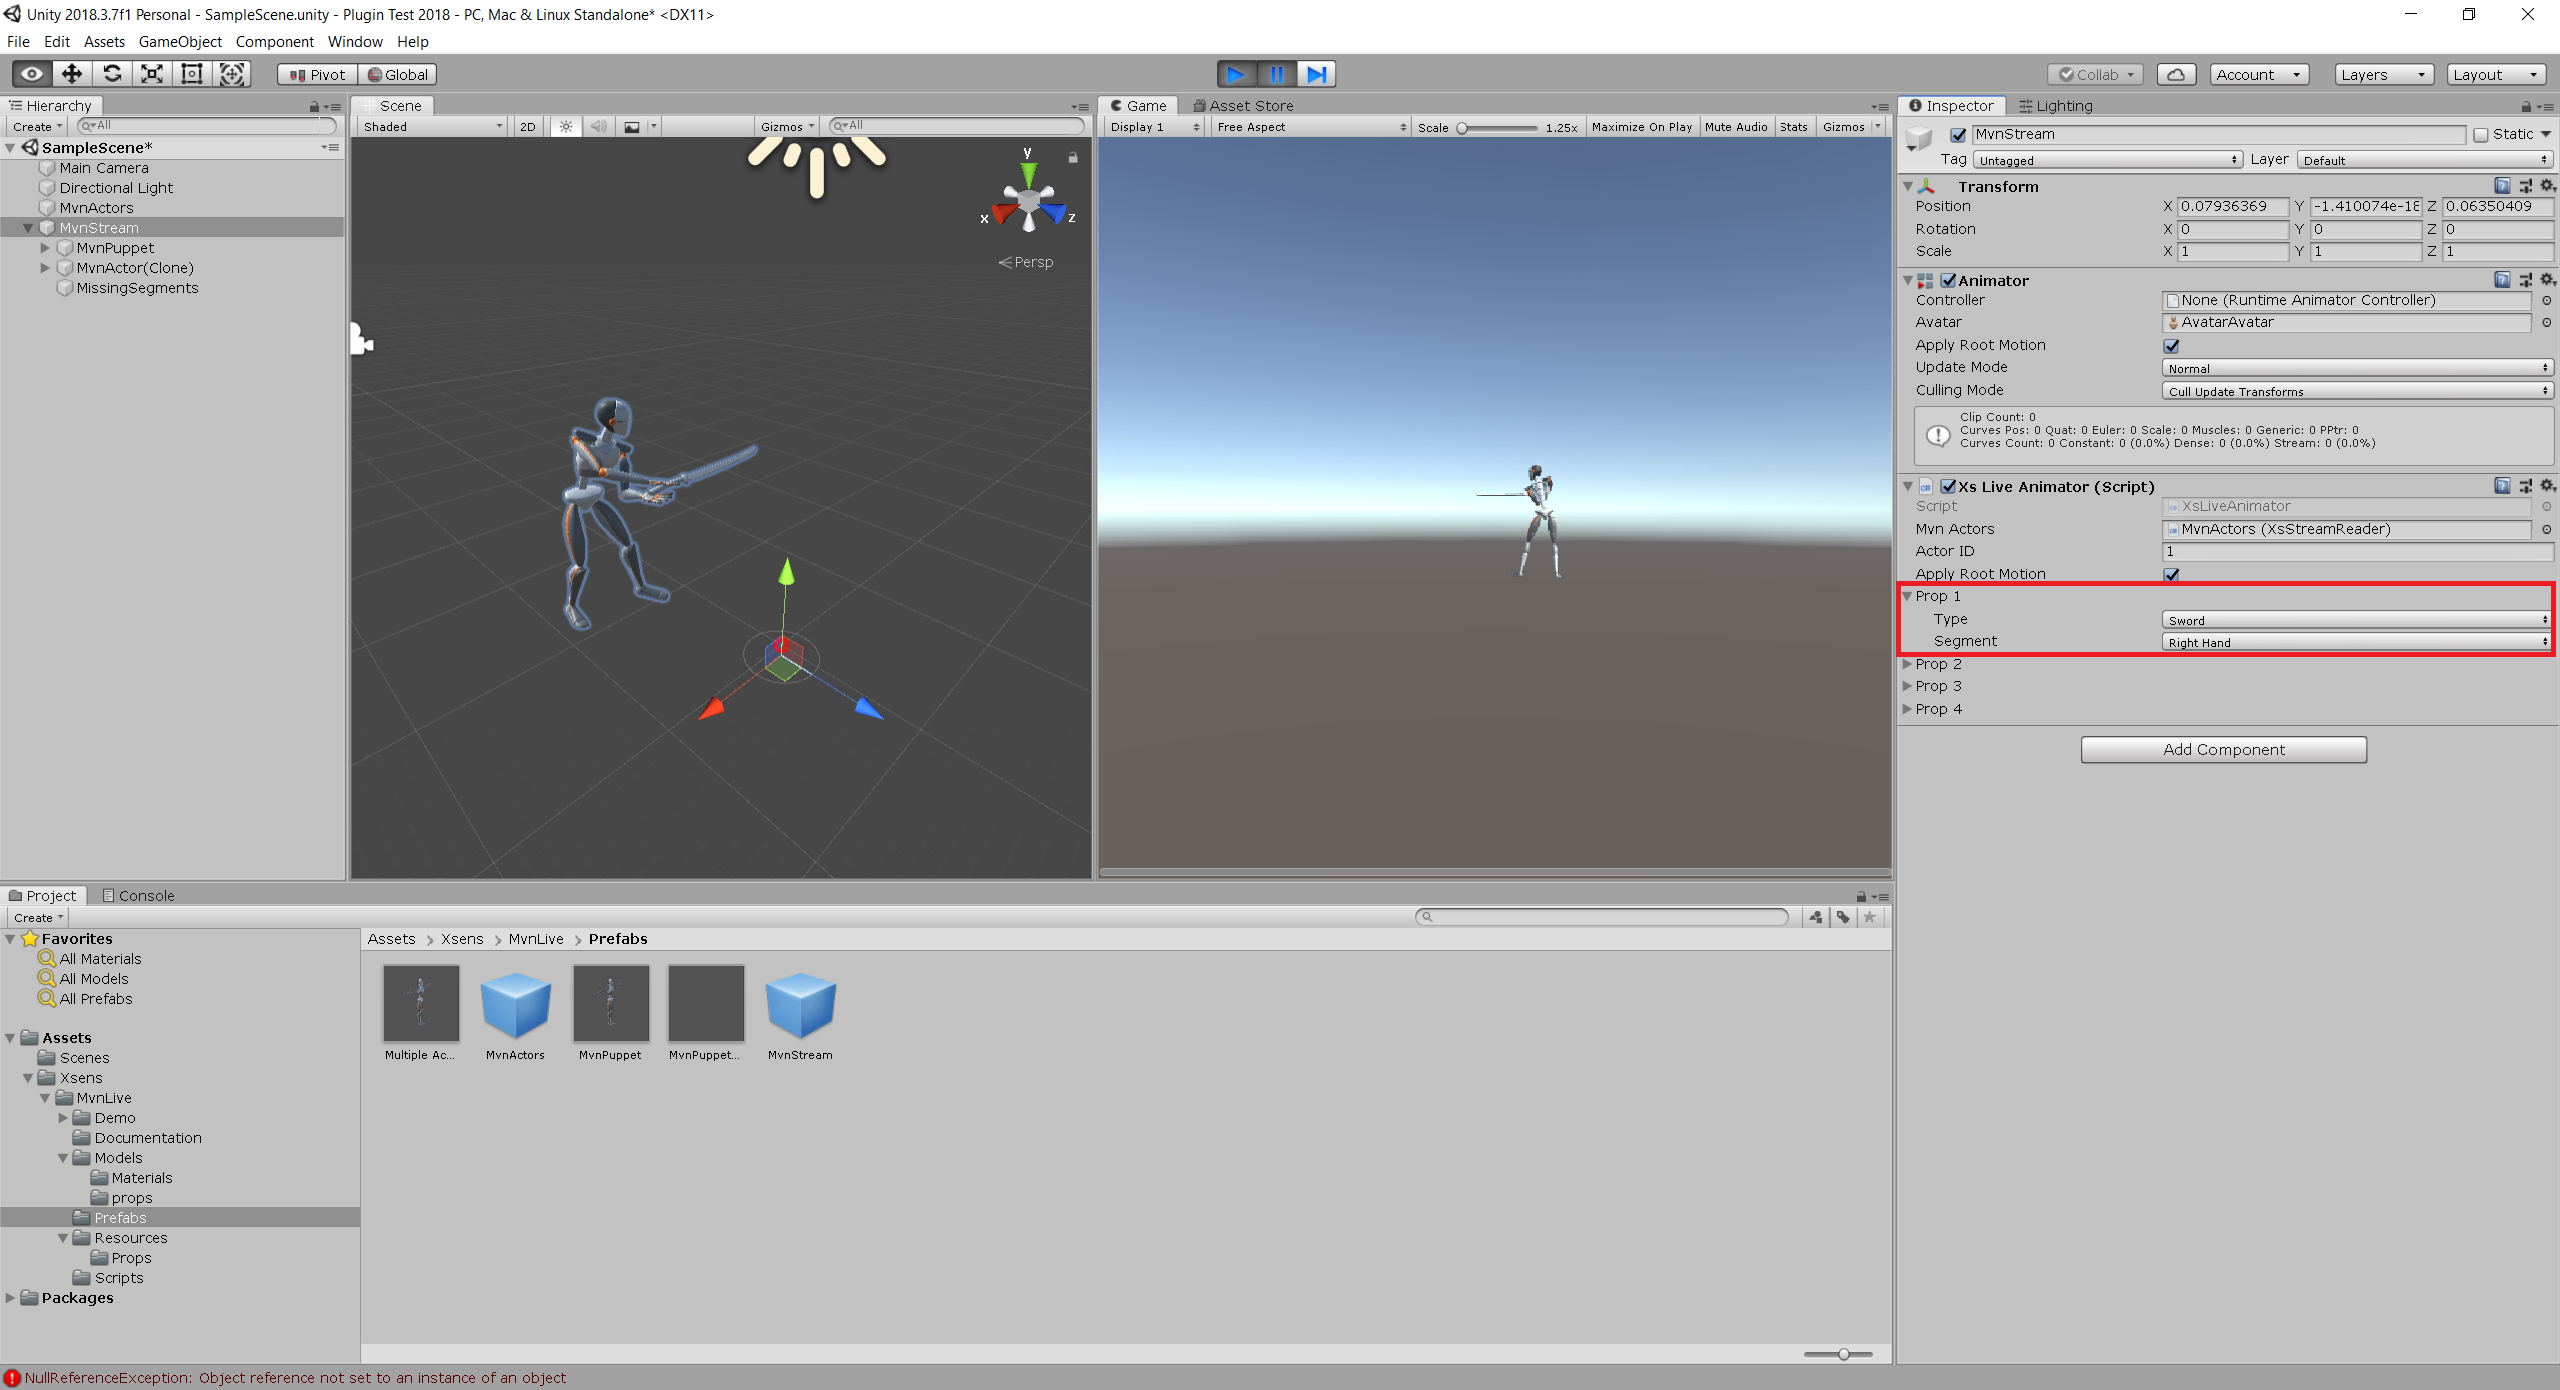Disable Apply Root Motion in the Animator
2560x1390 pixels.
(x=2172, y=345)
